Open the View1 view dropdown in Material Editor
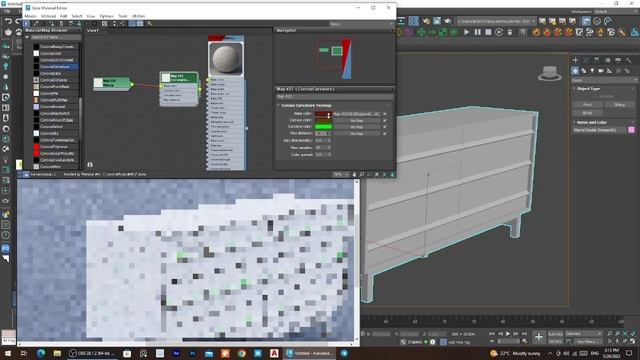640x360 pixels. click(x=361, y=24)
